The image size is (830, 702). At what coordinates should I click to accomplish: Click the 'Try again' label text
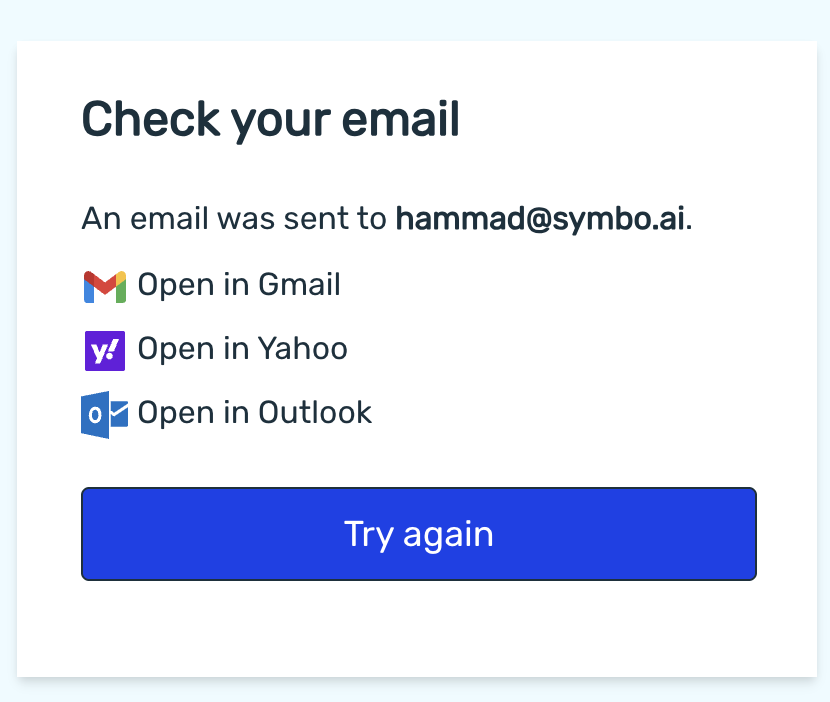[419, 535]
